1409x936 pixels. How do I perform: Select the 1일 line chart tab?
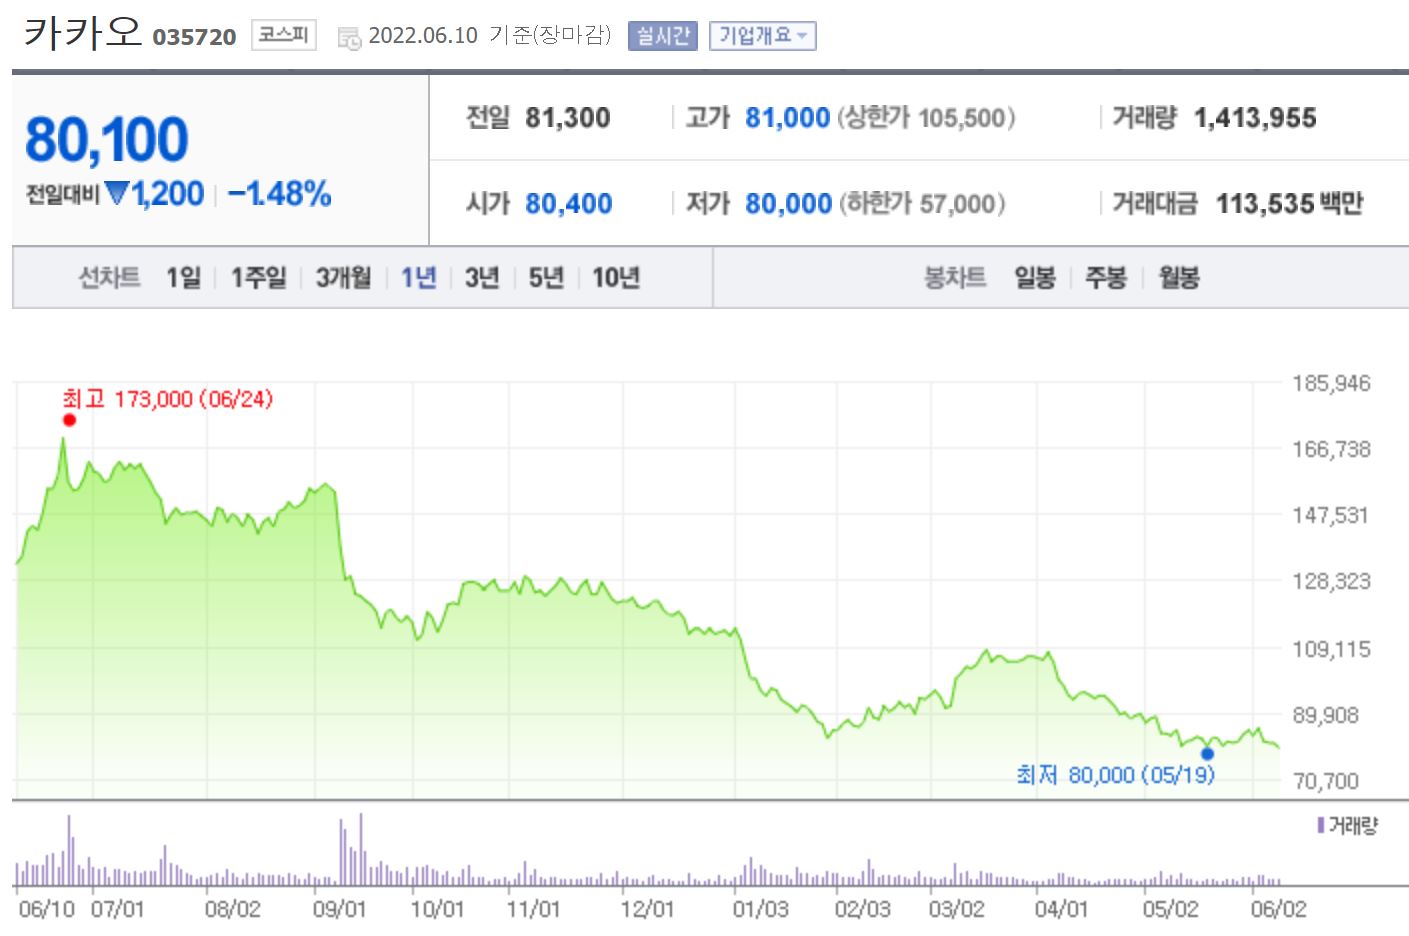[183, 277]
